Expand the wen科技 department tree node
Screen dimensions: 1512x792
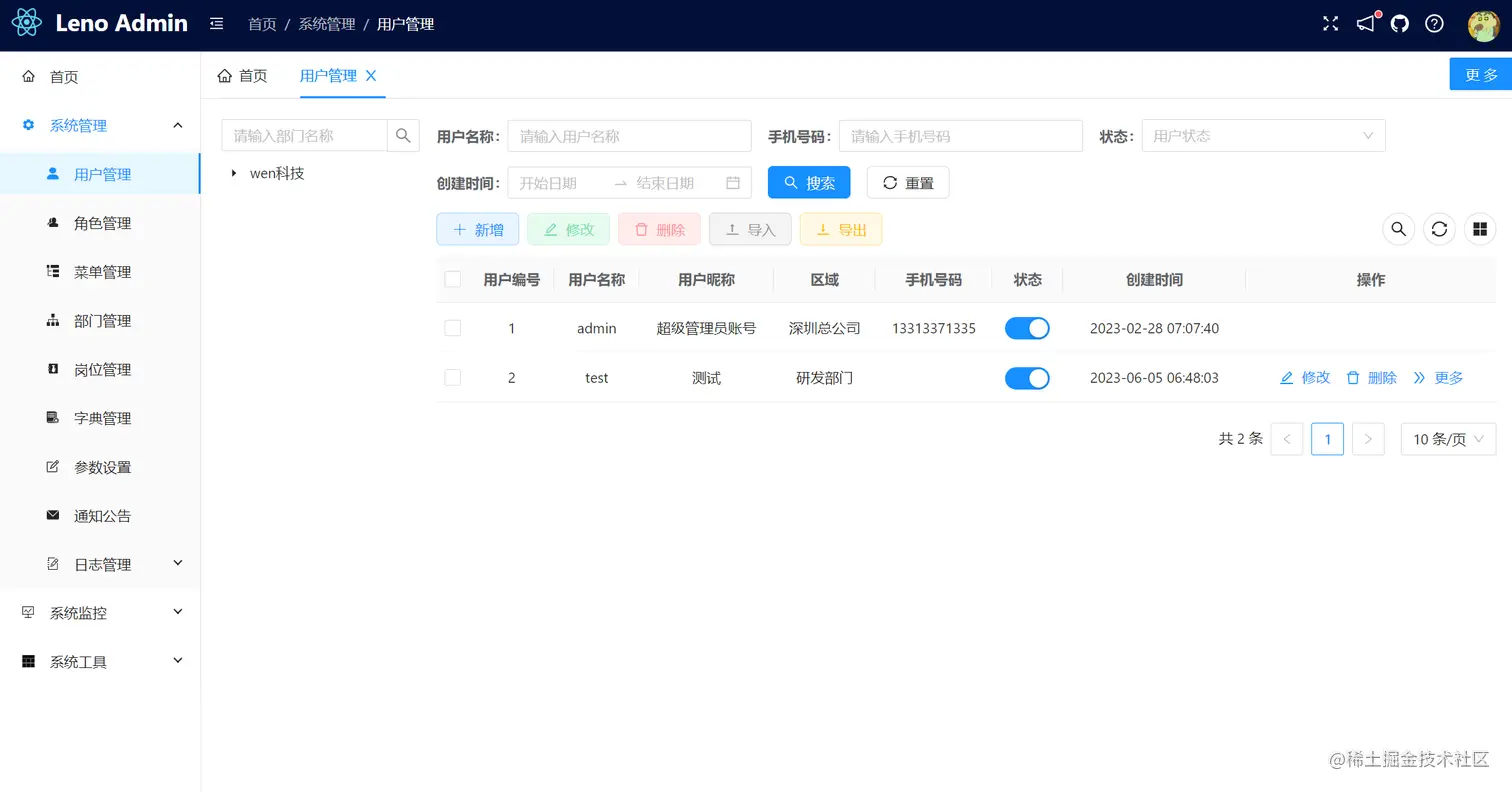pos(233,173)
